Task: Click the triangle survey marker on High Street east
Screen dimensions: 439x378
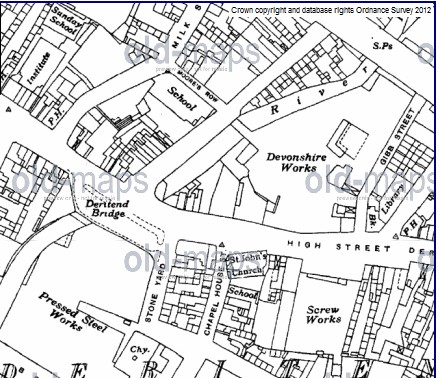Action: [x=396, y=237]
